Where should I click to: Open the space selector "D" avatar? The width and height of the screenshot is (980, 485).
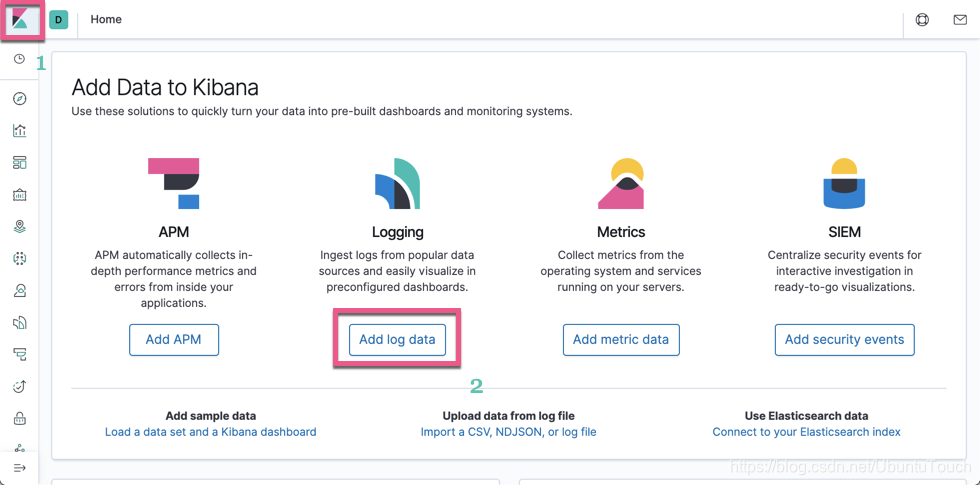click(x=59, y=20)
